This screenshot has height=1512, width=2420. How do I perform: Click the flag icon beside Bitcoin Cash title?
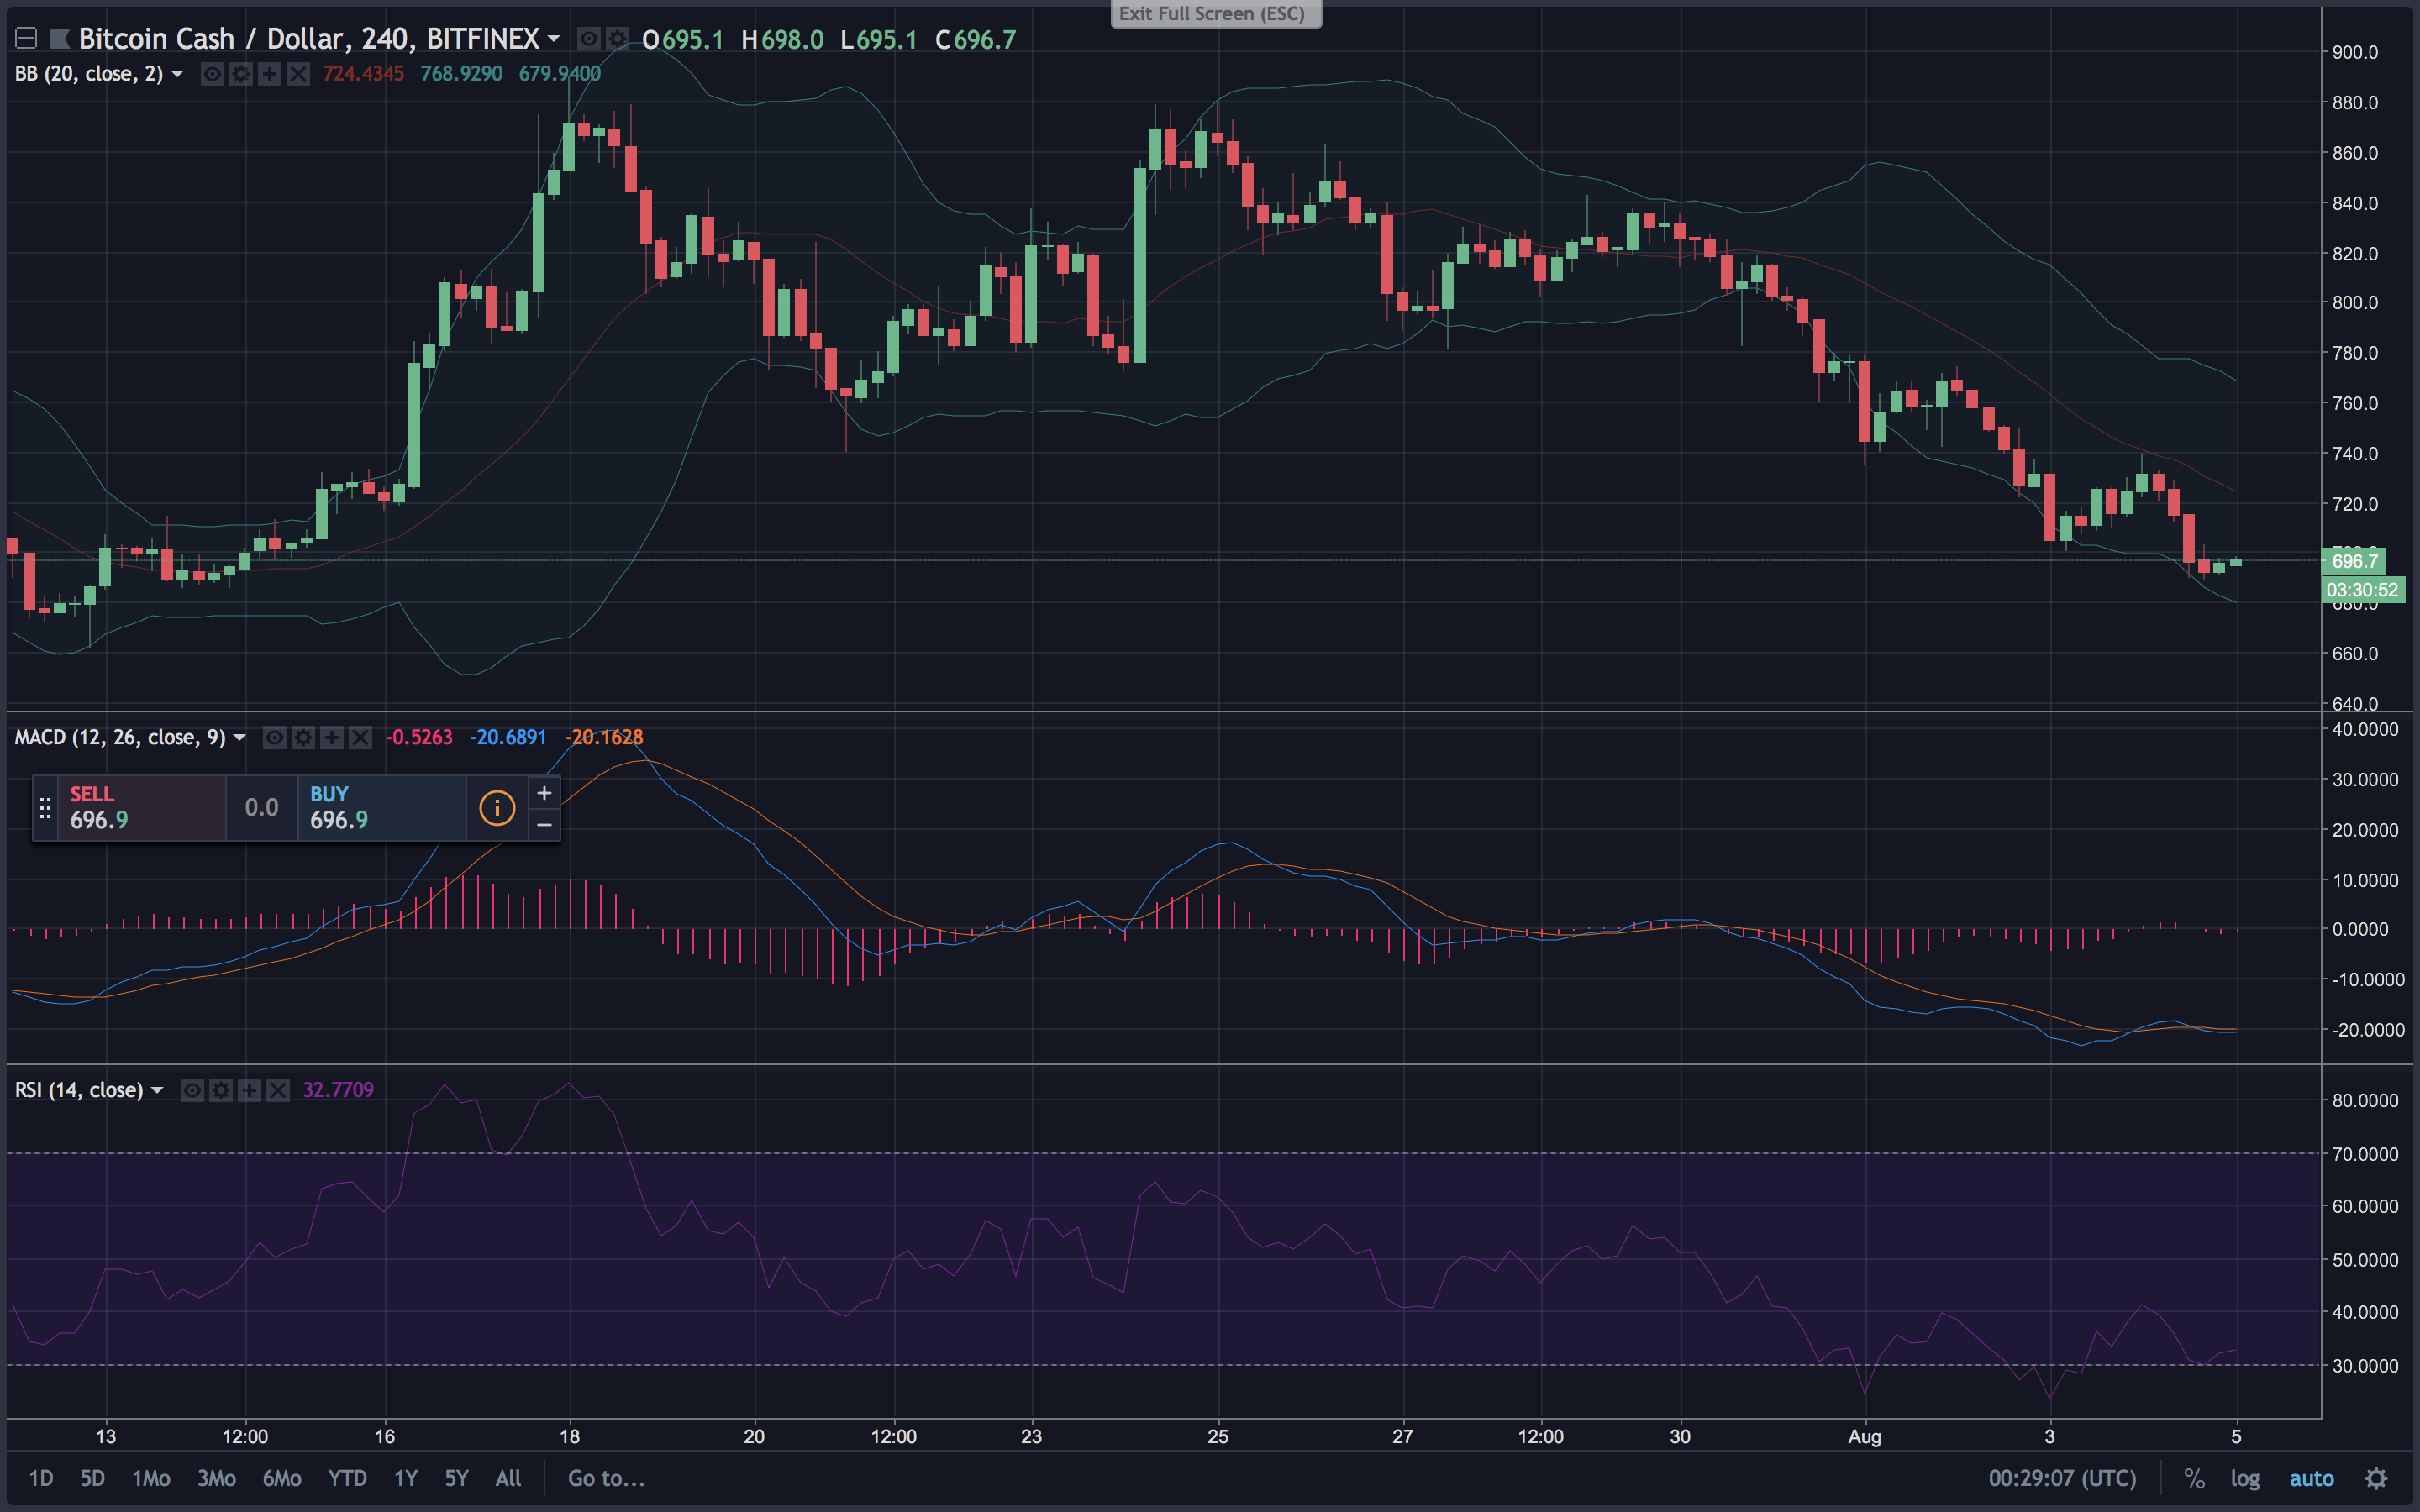60,39
